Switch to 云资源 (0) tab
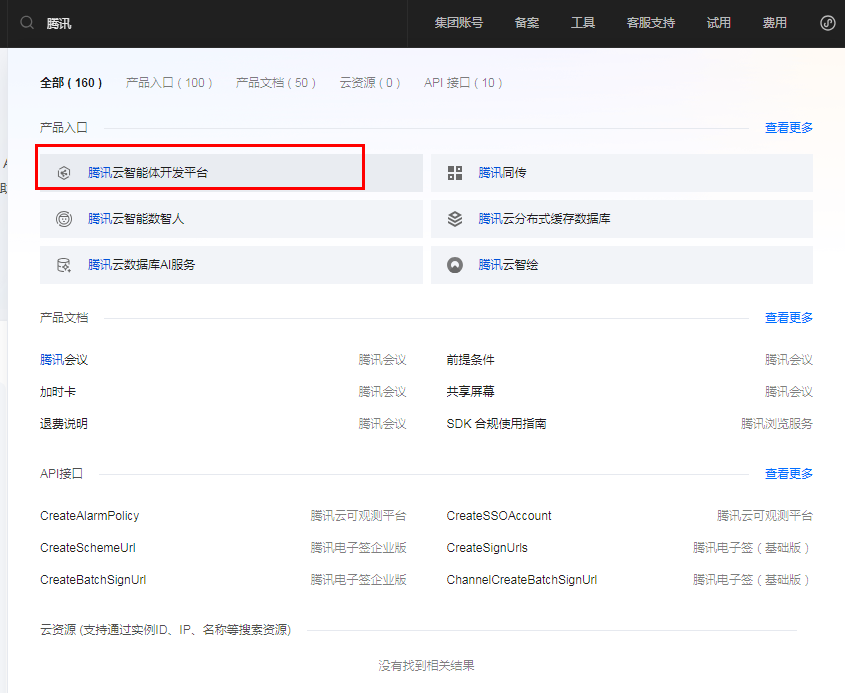Screen dimensions: 845x693 coord(370,83)
